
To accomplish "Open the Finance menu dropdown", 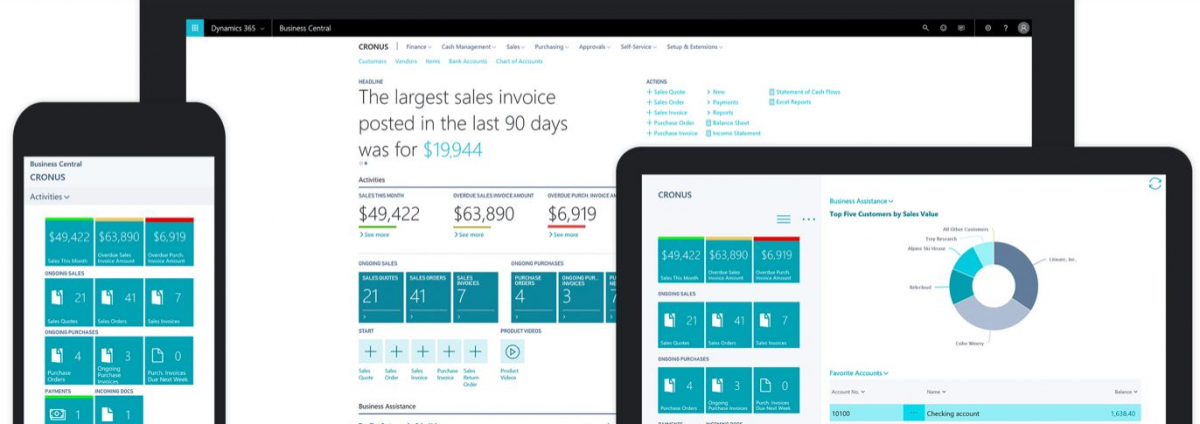I will coord(419,47).
